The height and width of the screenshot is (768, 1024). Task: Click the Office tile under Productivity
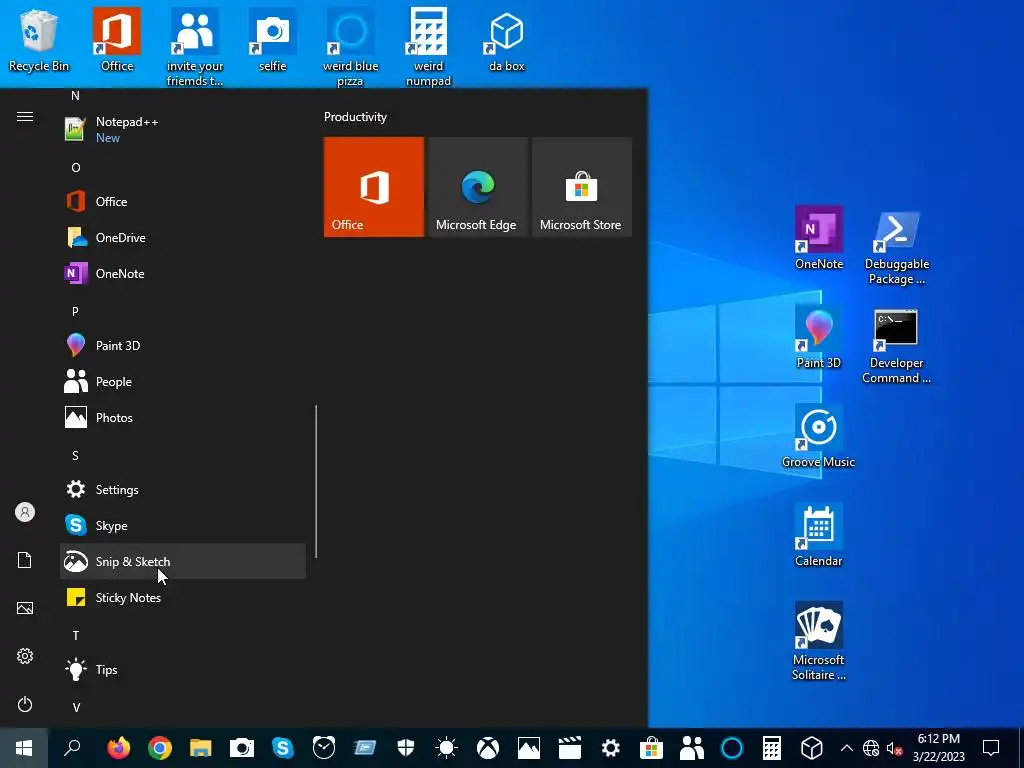[374, 187]
